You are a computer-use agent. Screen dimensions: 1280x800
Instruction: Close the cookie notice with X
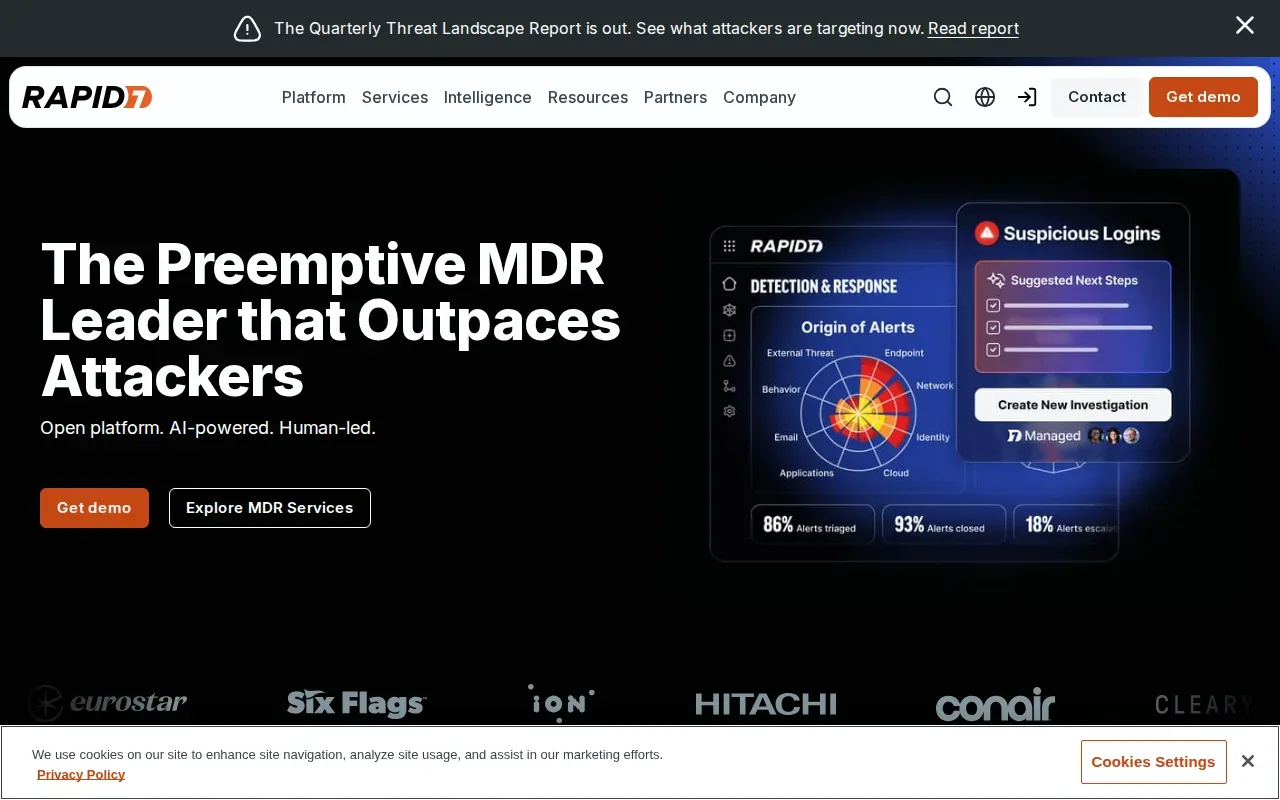[x=1248, y=762]
